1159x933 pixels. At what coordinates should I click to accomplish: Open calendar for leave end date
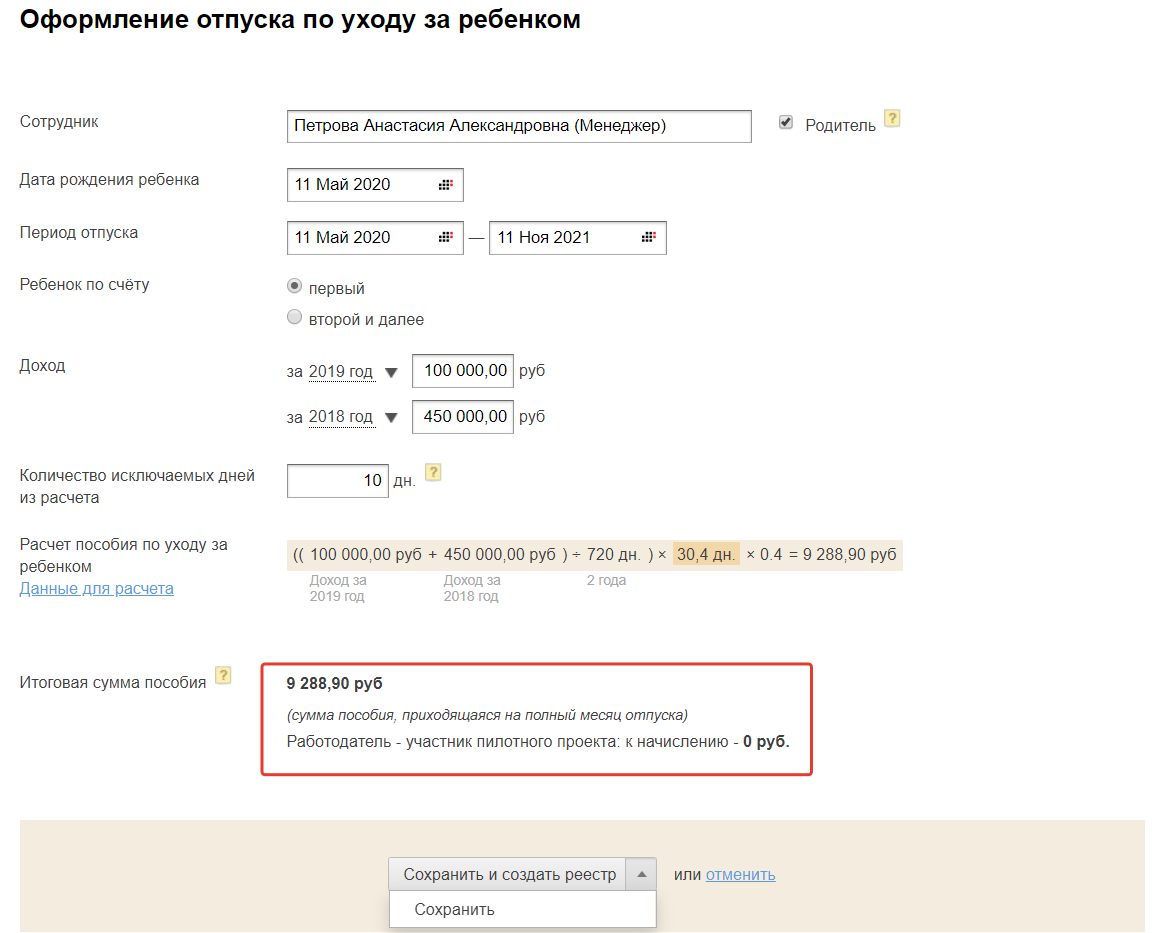648,238
